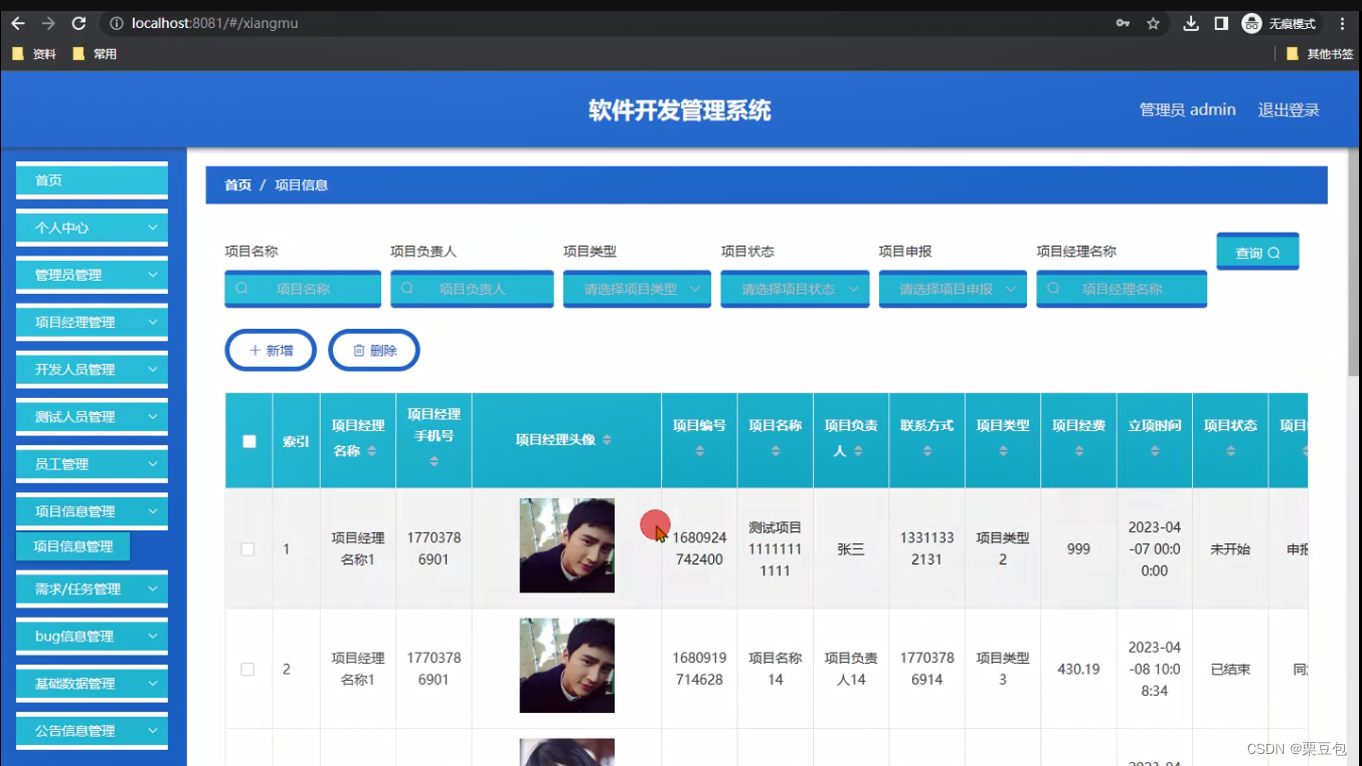
Task: Sort by 立项时间 column arrows
Action: pyautogui.click(x=1155, y=451)
